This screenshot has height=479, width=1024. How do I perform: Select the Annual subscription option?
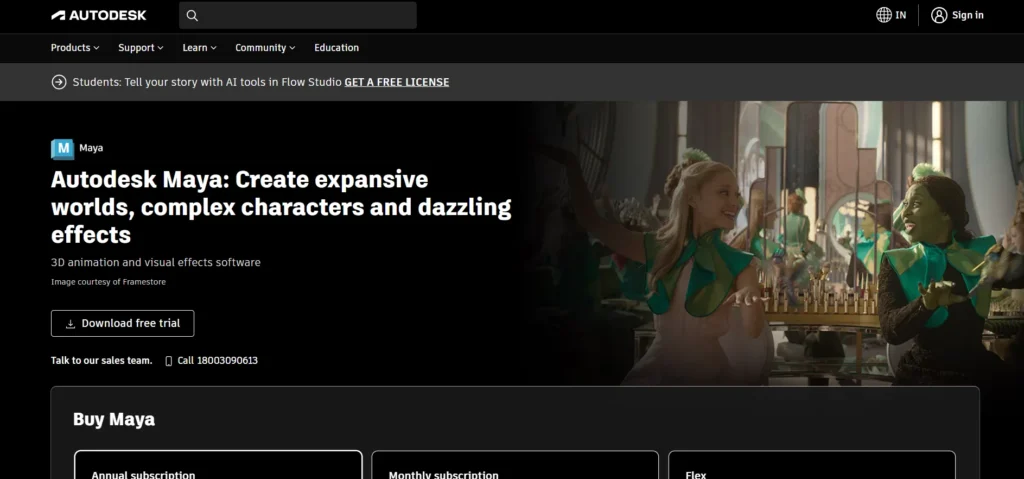(x=218, y=466)
